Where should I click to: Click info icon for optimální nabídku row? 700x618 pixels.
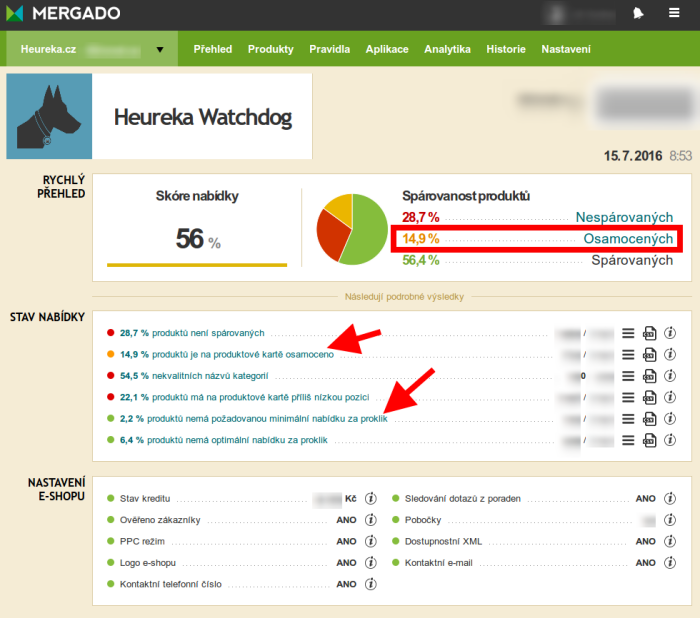pos(670,440)
